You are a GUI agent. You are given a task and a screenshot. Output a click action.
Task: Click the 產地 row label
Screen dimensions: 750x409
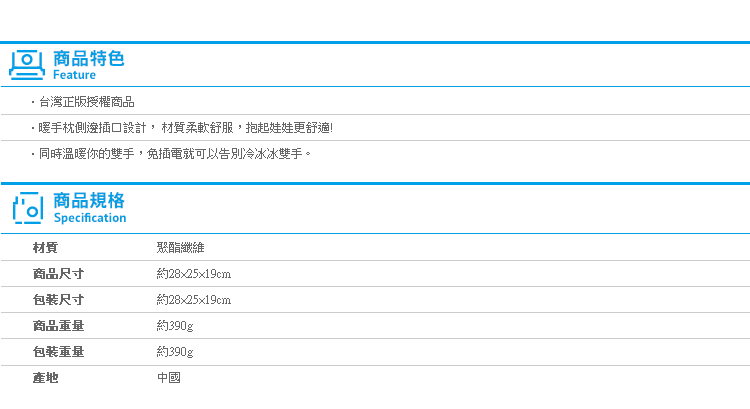coord(45,378)
